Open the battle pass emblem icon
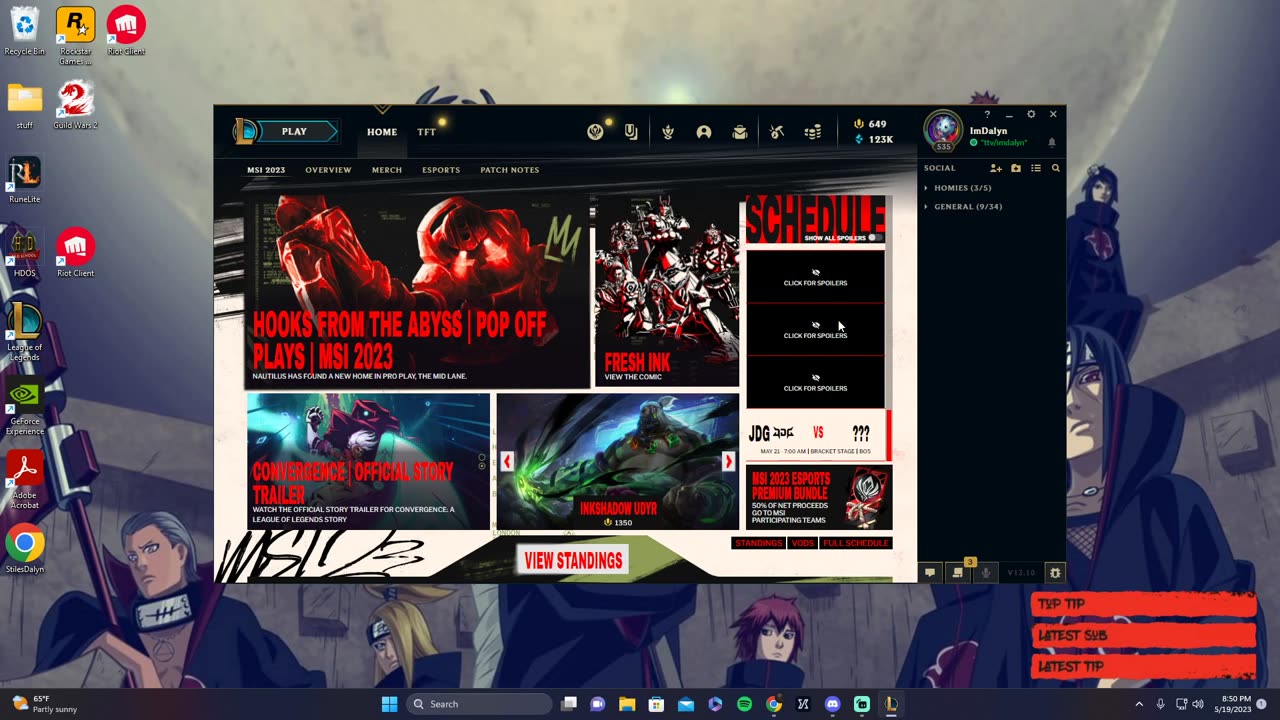This screenshot has height=720, width=1280. (x=595, y=132)
